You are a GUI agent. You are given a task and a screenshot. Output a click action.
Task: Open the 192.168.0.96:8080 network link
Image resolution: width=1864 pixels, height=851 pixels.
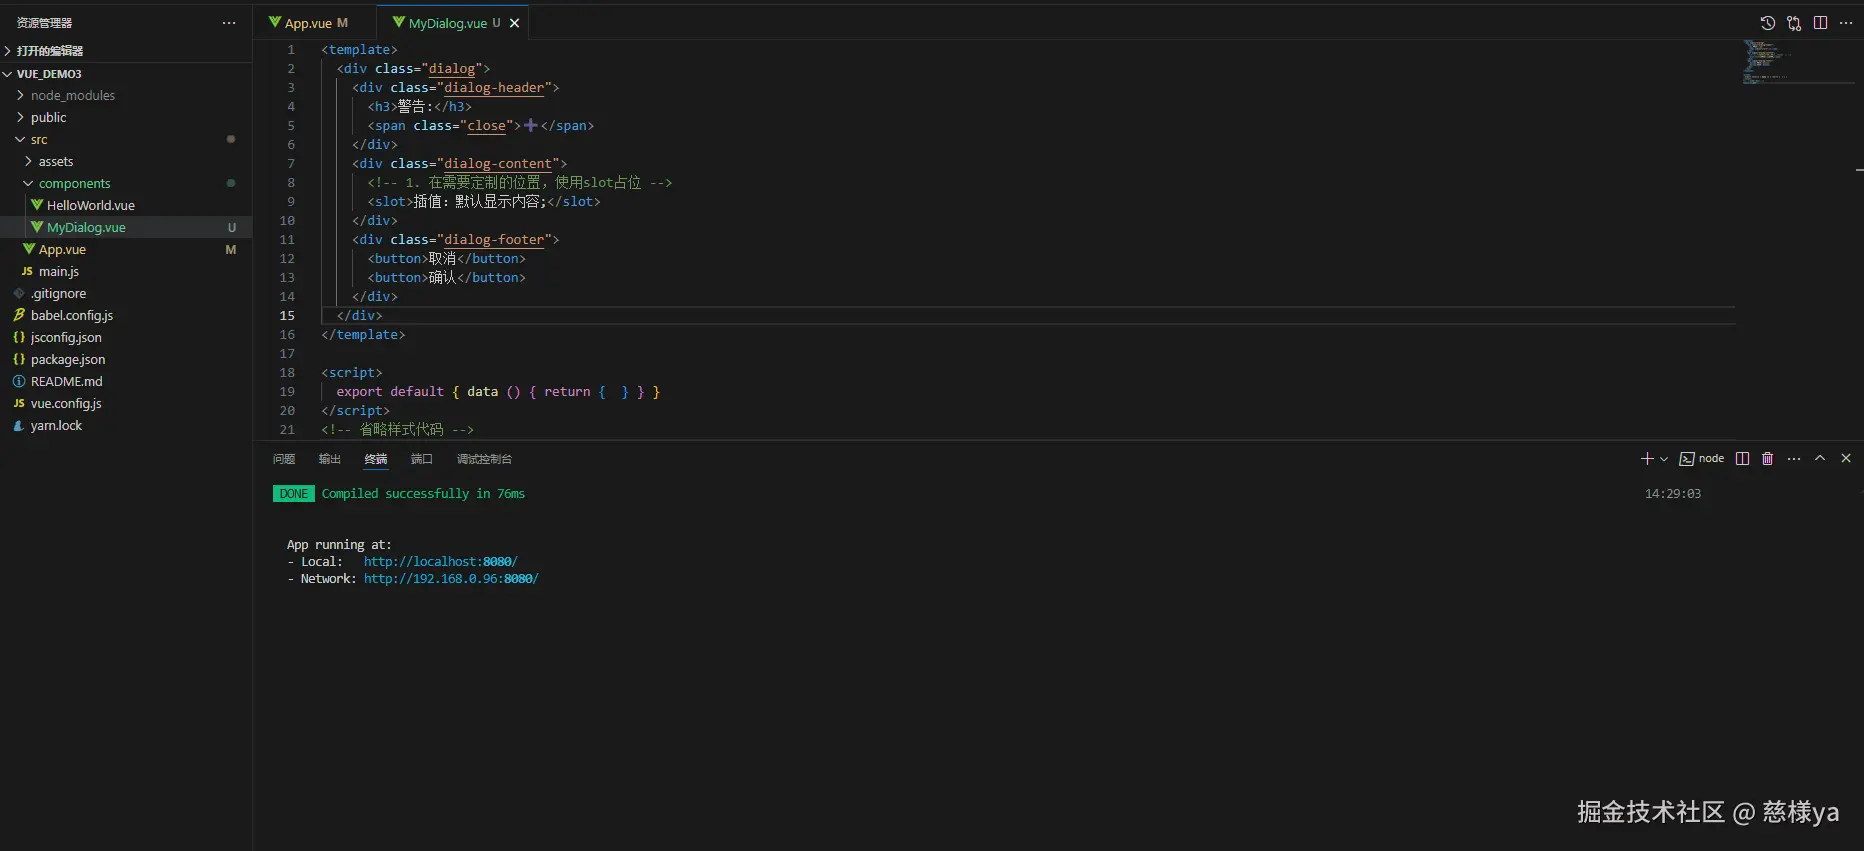point(451,579)
